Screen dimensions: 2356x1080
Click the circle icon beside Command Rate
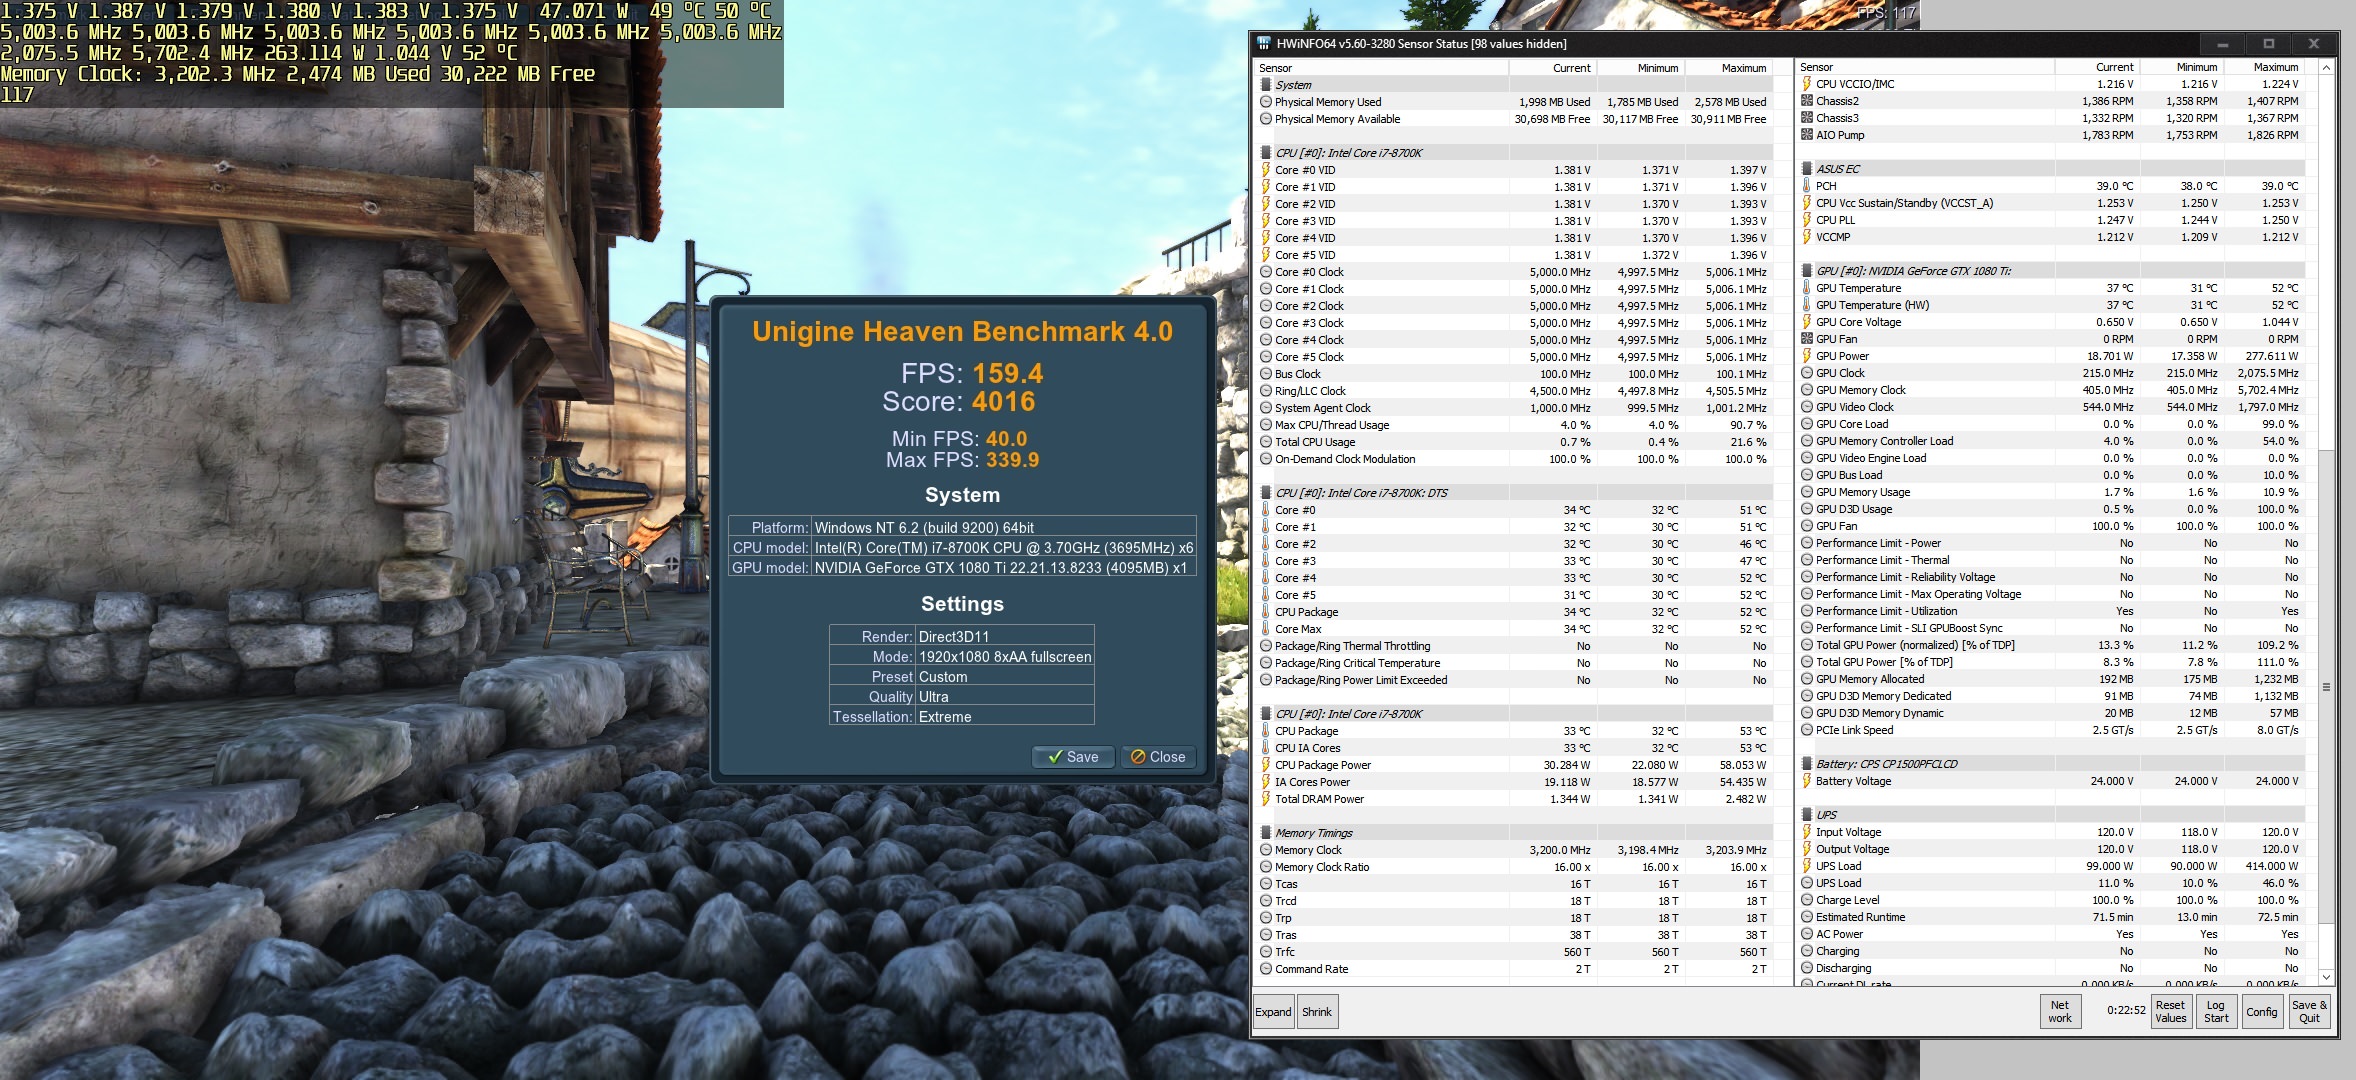click(1266, 969)
